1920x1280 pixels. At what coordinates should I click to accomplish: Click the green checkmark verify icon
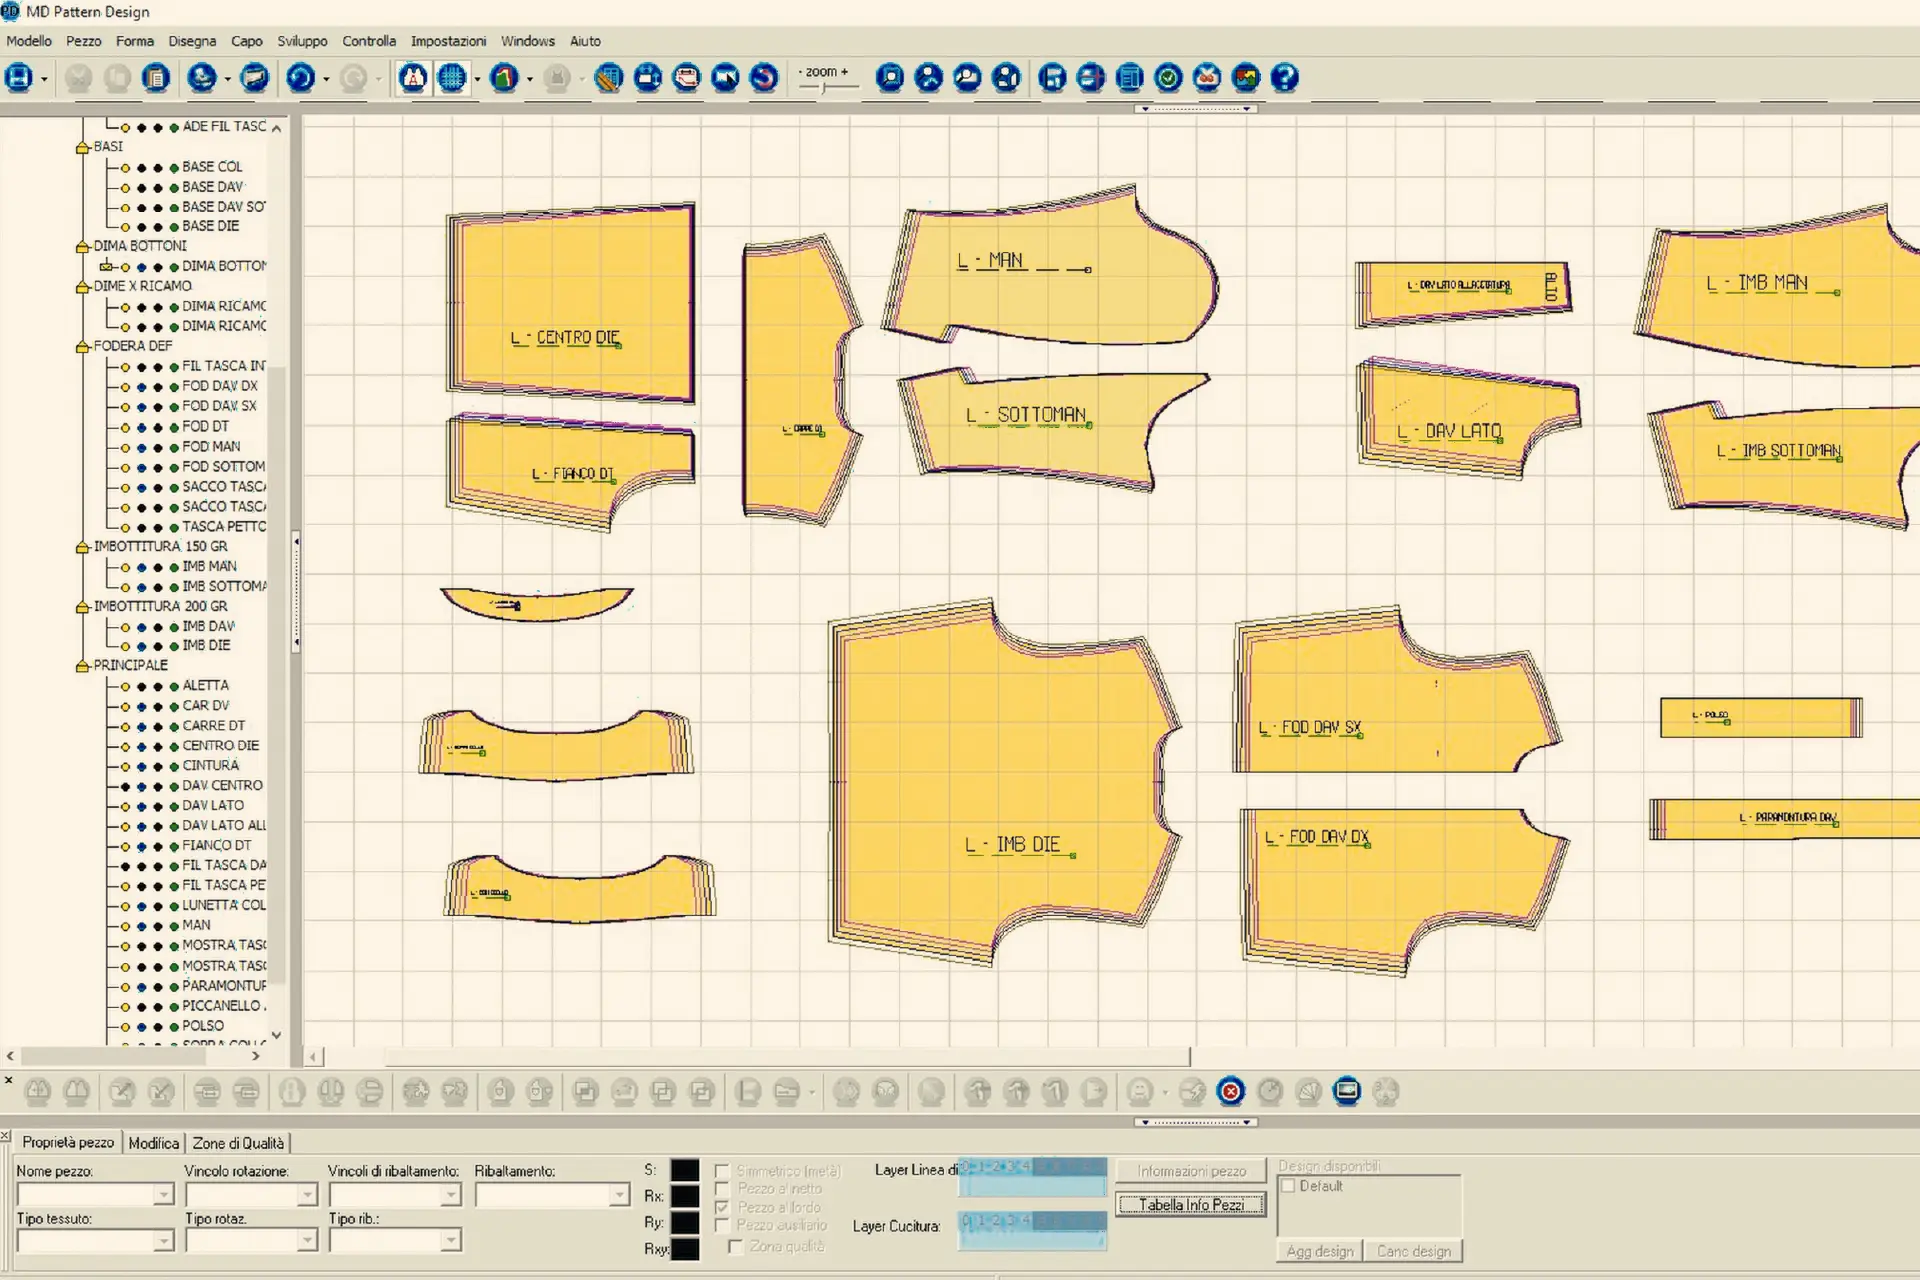coord(1168,78)
